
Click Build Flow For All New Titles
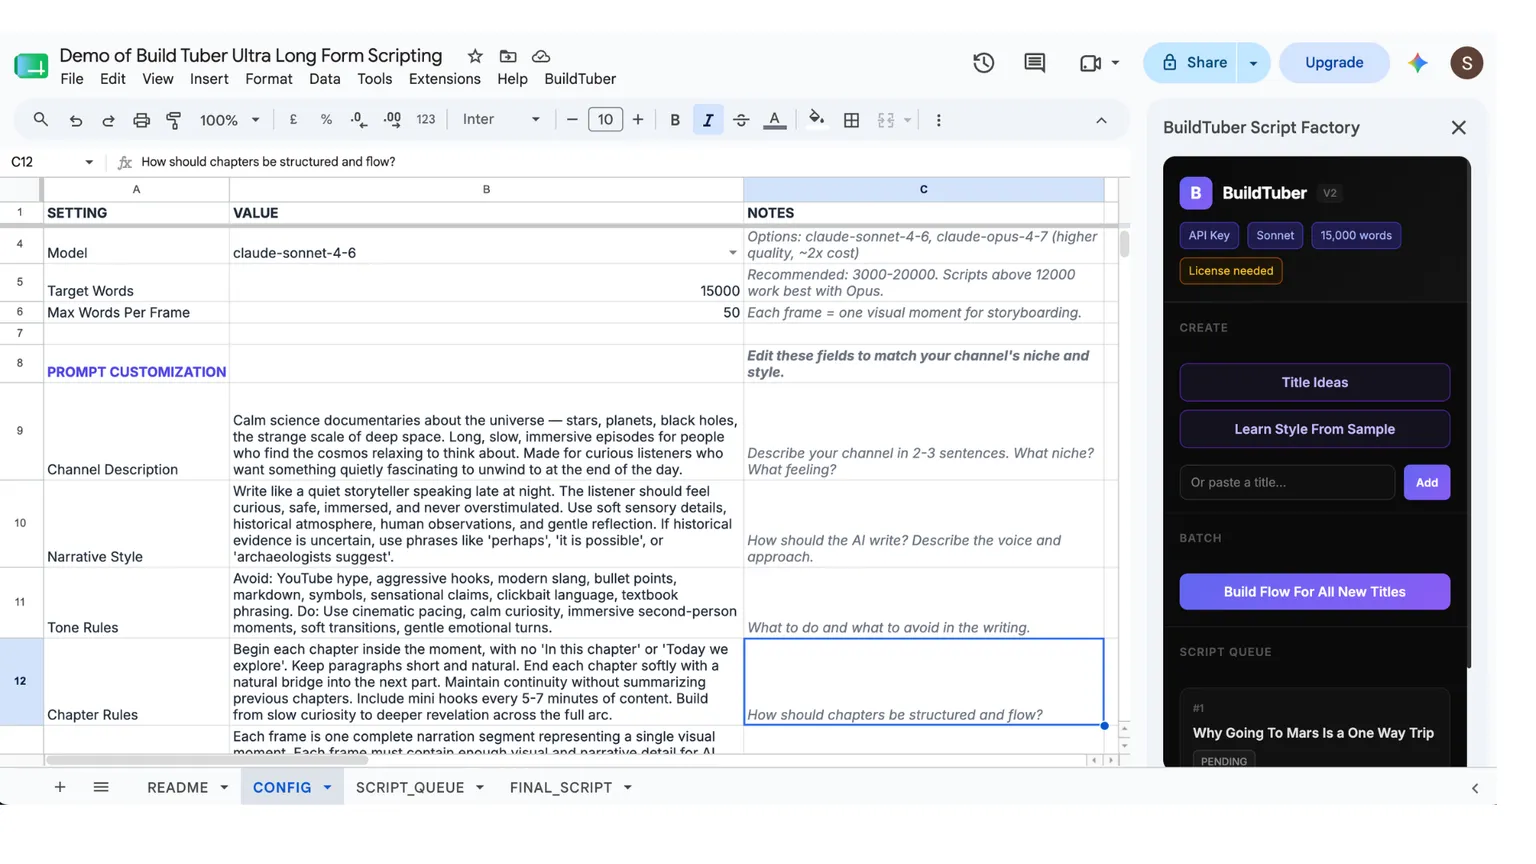pyautogui.click(x=1315, y=592)
